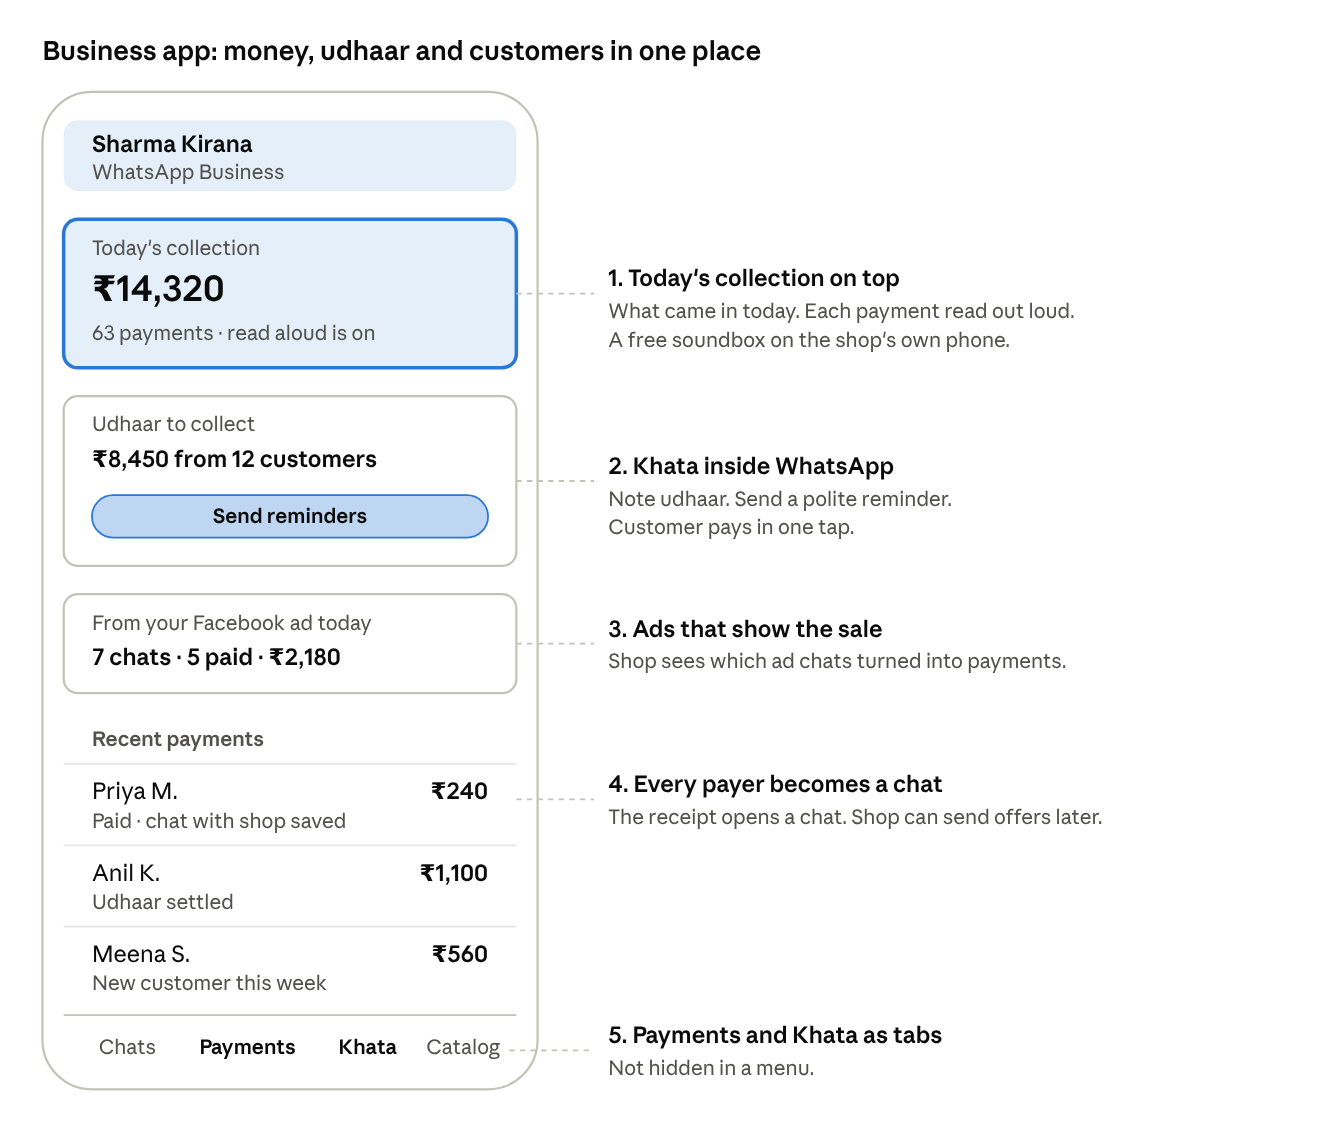
Task: Open the Today's collection card
Action: pos(290,294)
